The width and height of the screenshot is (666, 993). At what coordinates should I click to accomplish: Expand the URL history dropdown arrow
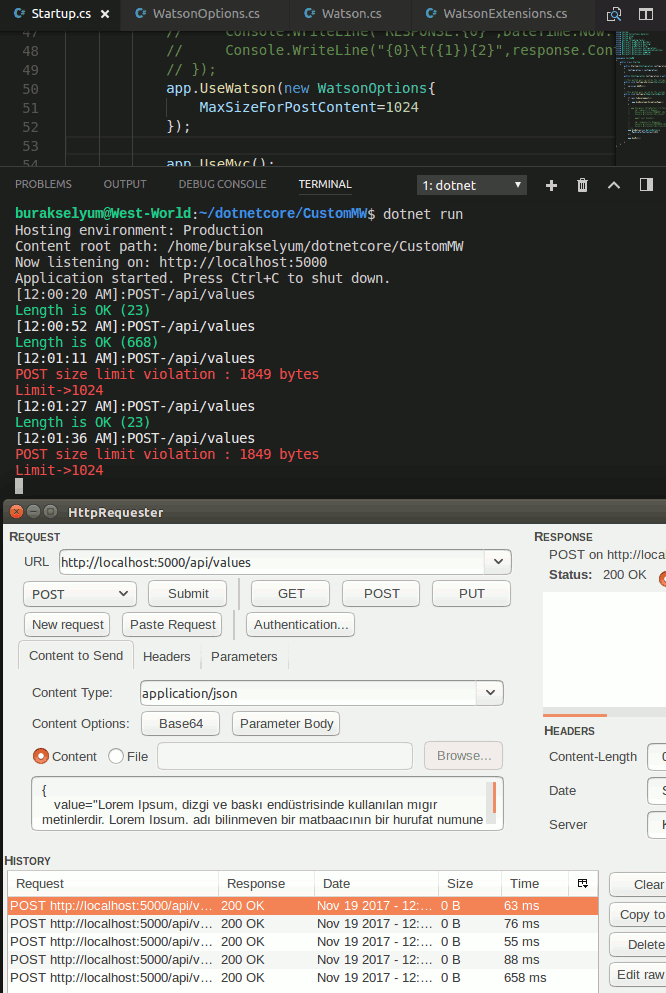500,562
